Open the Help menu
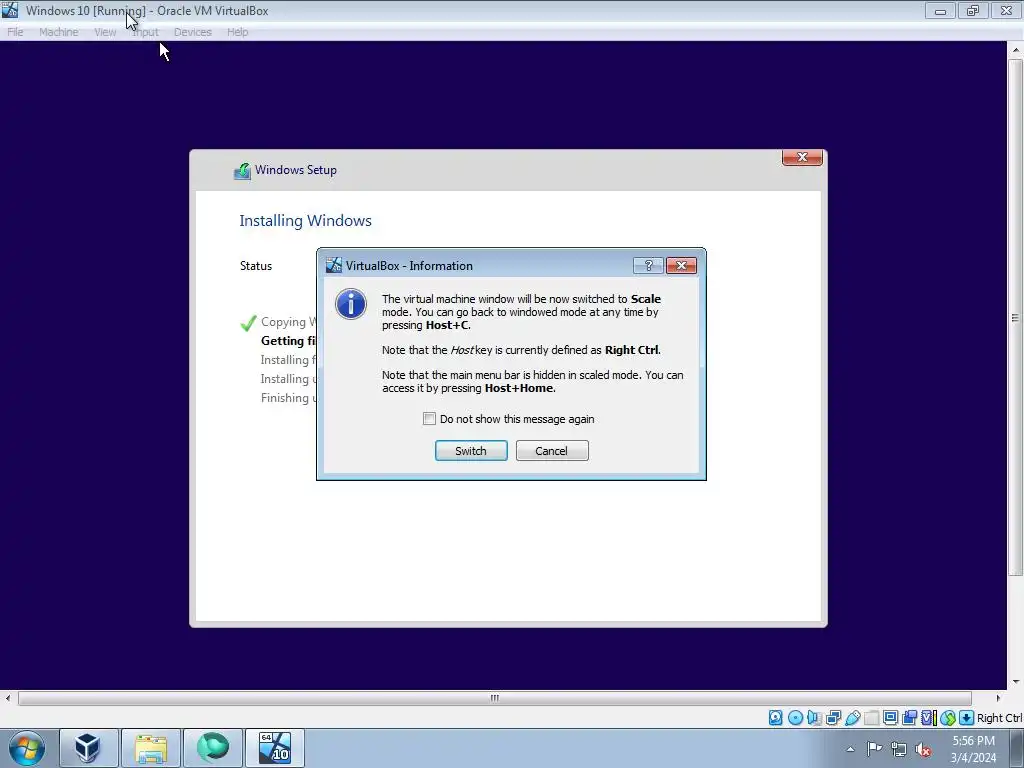 click(x=238, y=32)
